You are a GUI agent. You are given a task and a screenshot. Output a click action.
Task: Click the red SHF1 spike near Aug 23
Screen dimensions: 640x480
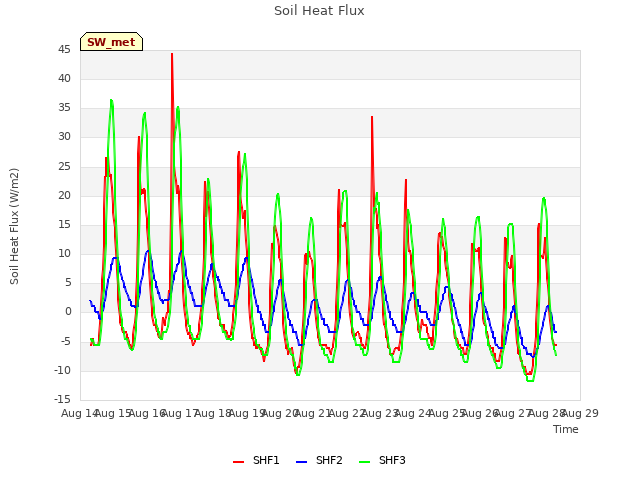coord(372,118)
